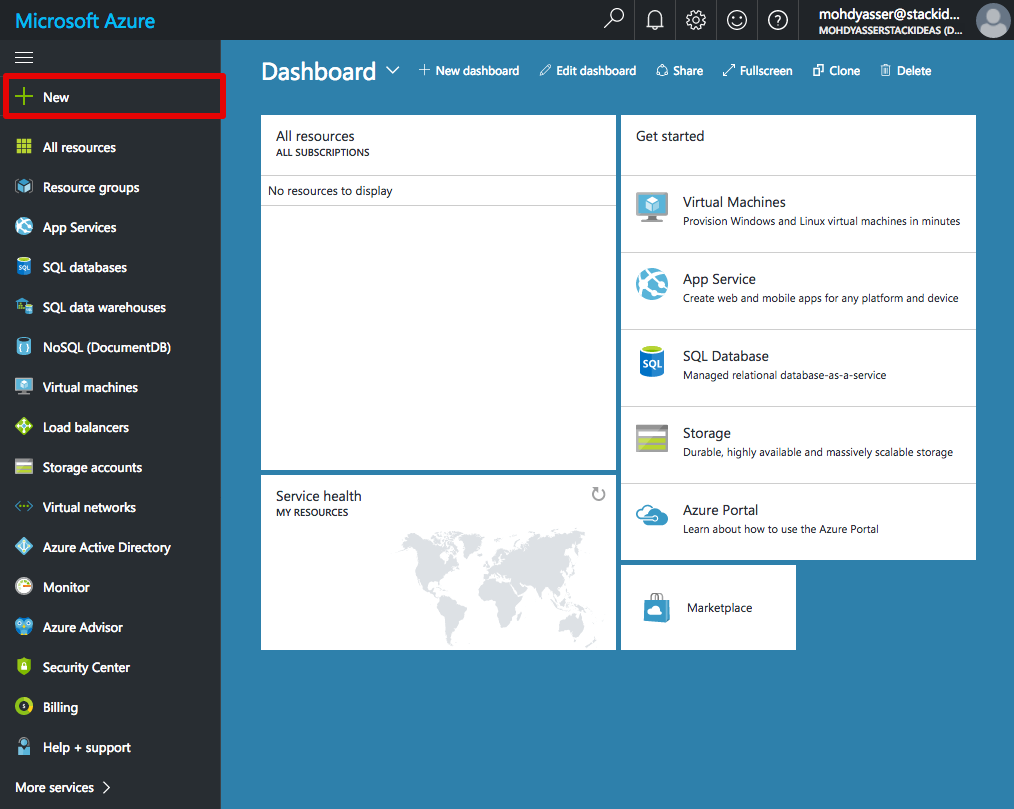Click the feedback smiley icon
The height and width of the screenshot is (809, 1014).
pos(737,20)
